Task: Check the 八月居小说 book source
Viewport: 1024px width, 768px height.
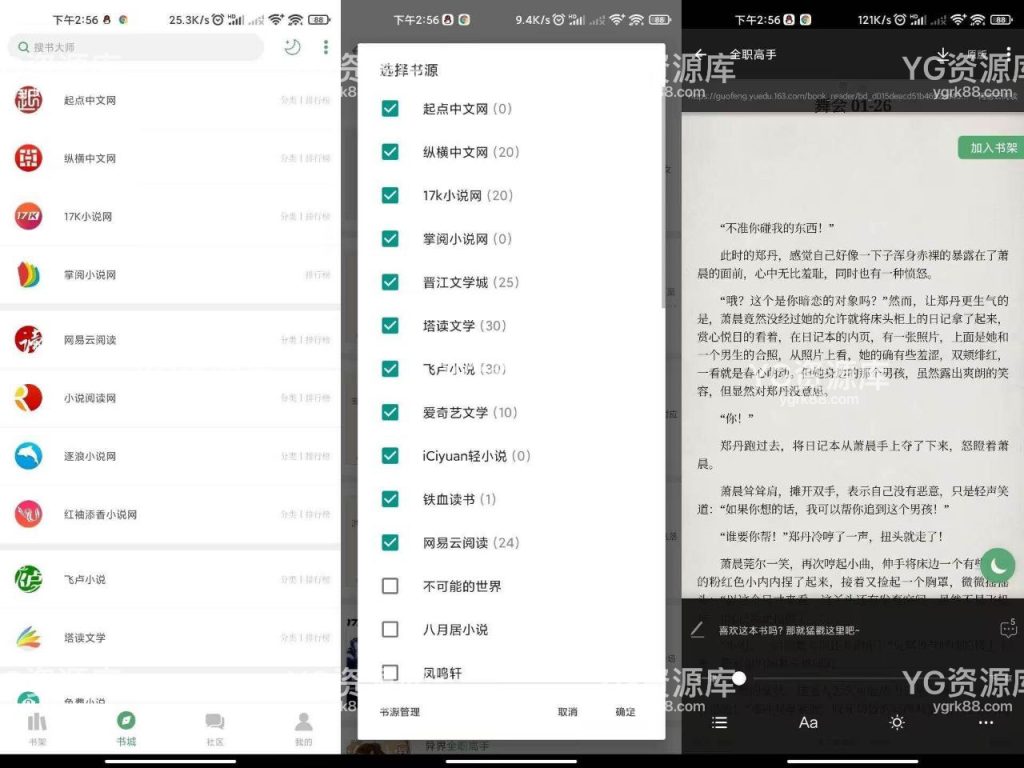Action: 390,629
